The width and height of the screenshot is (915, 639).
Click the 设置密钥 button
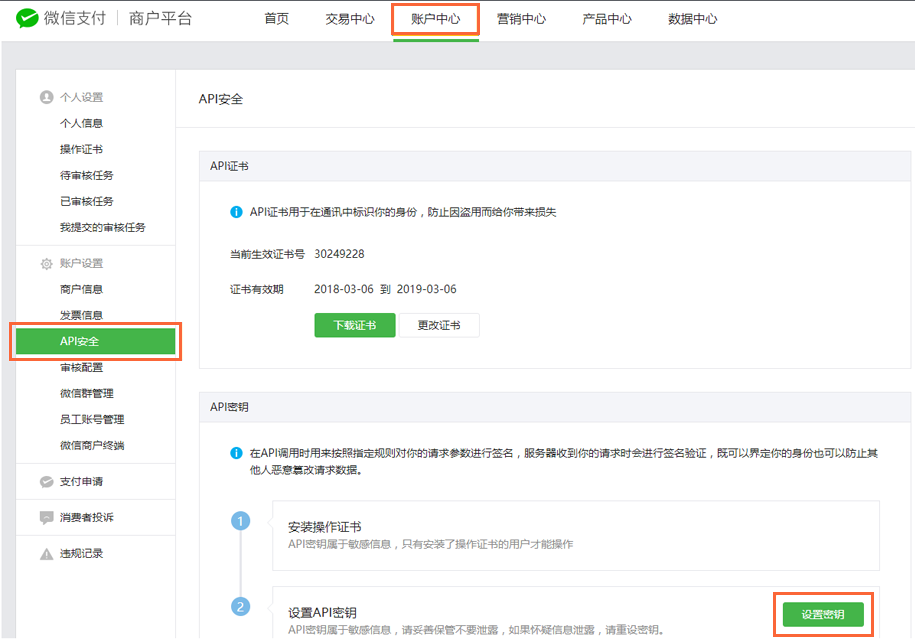coord(823,614)
